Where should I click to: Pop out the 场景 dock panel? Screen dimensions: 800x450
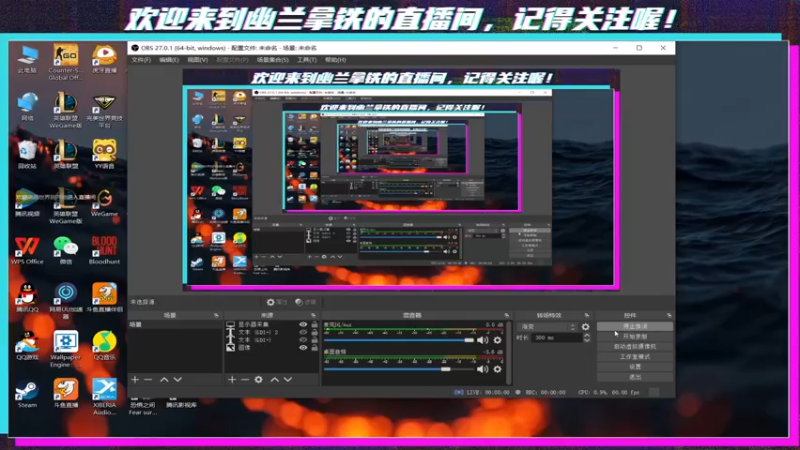click(x=216, y=315)
